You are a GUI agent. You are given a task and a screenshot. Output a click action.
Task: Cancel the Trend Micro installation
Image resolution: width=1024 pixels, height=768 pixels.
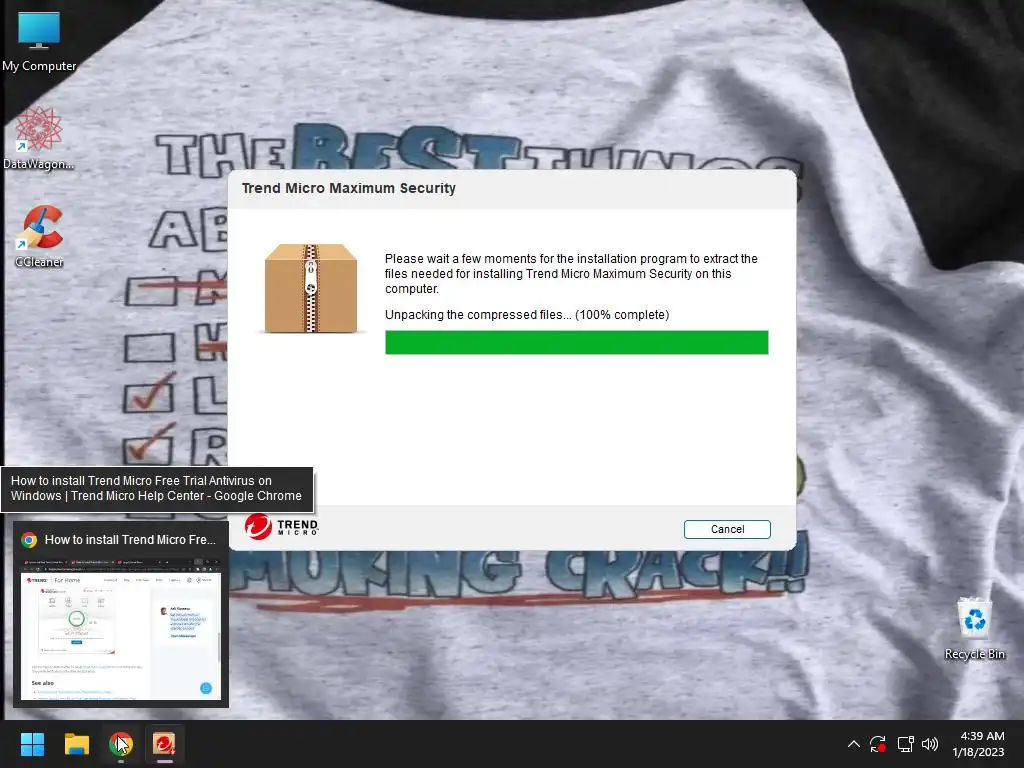click(727, 529)
